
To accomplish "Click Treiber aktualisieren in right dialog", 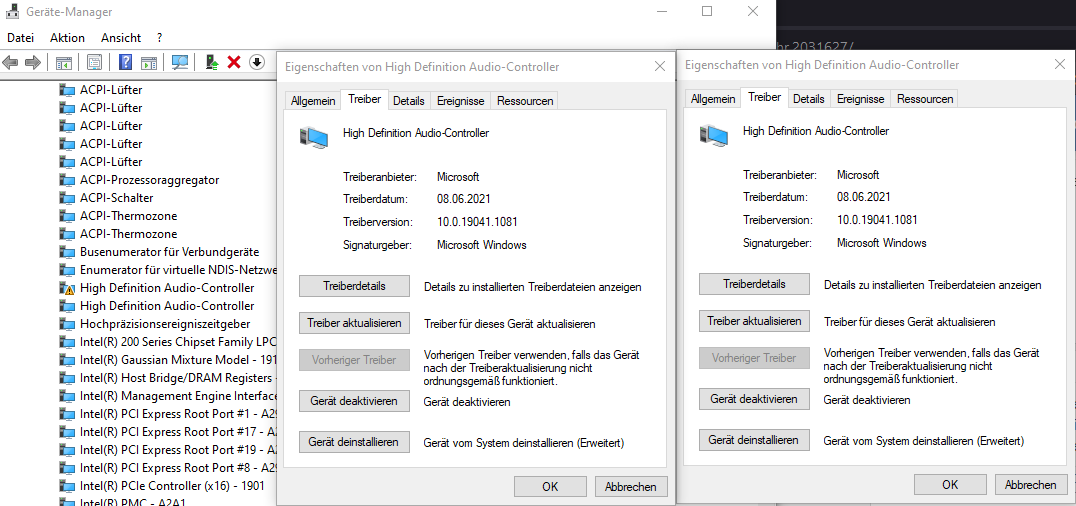I will (754, 321).
